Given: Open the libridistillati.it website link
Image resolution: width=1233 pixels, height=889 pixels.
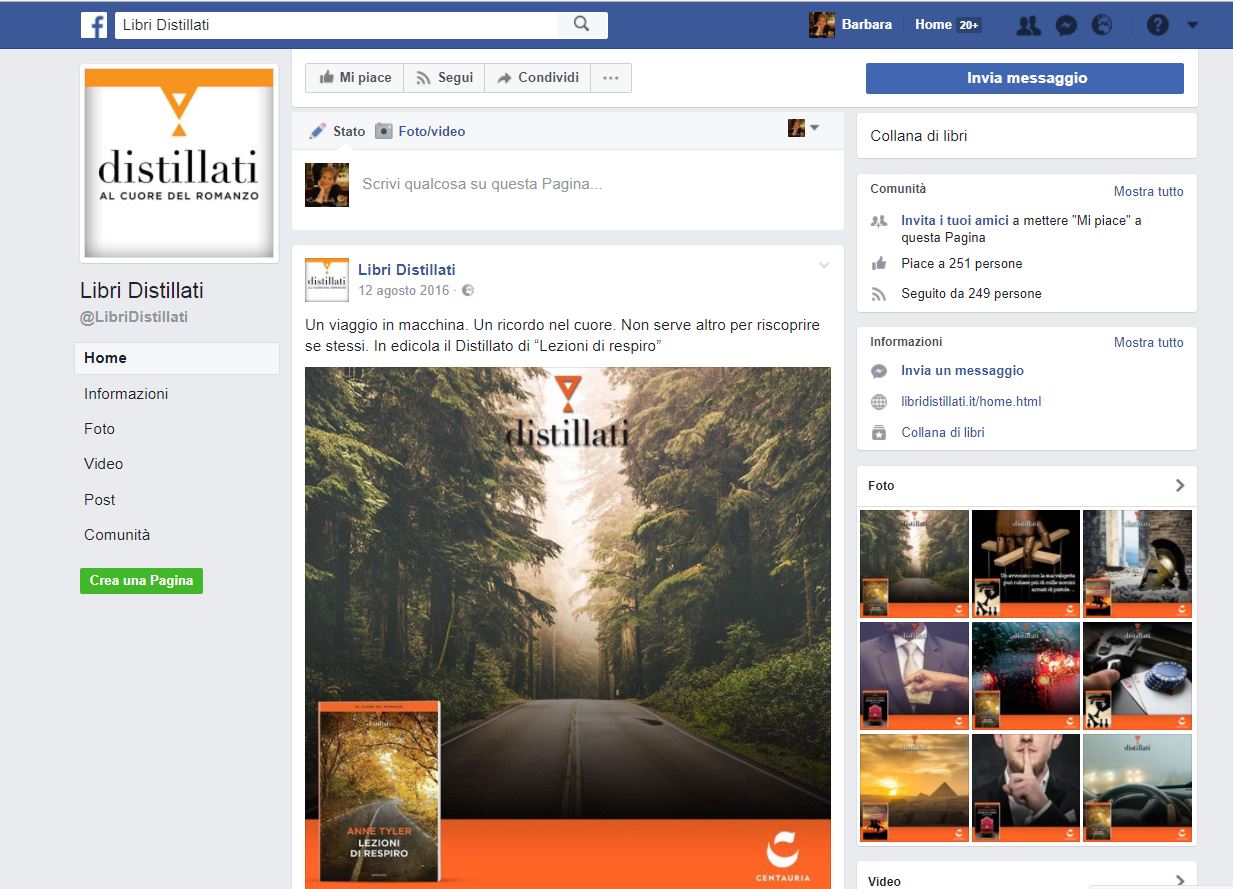Looking at the screenshot, I should pyautogui.click(x=971, y=402).
